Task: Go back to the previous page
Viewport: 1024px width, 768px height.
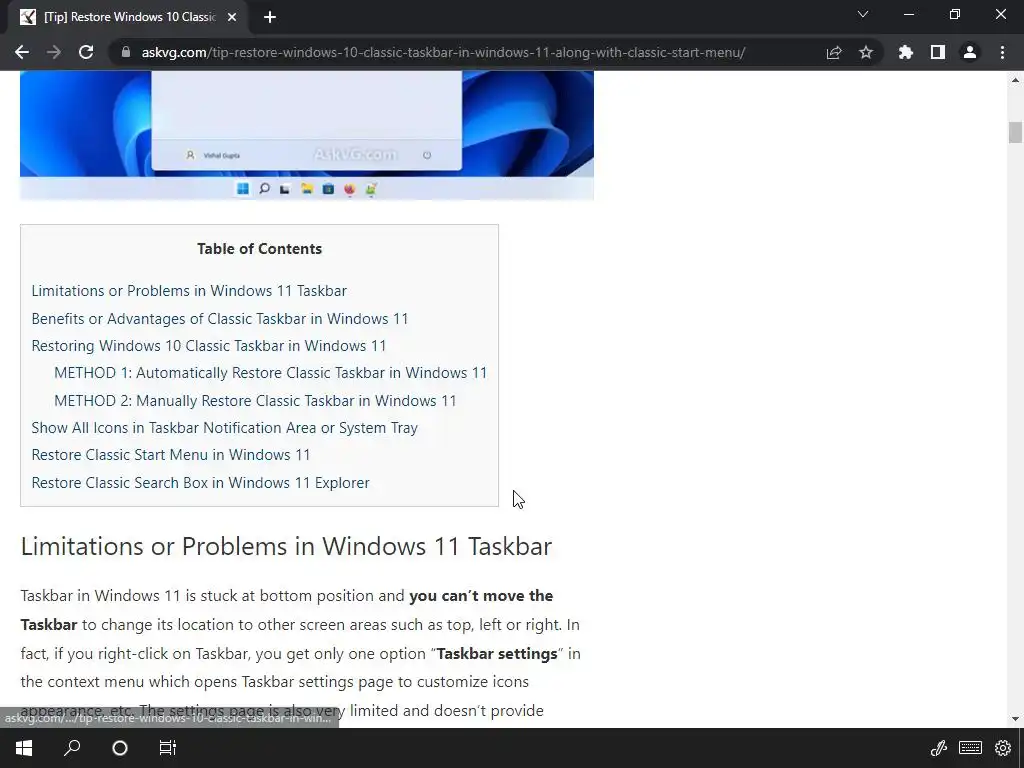Action: (22, 52)
